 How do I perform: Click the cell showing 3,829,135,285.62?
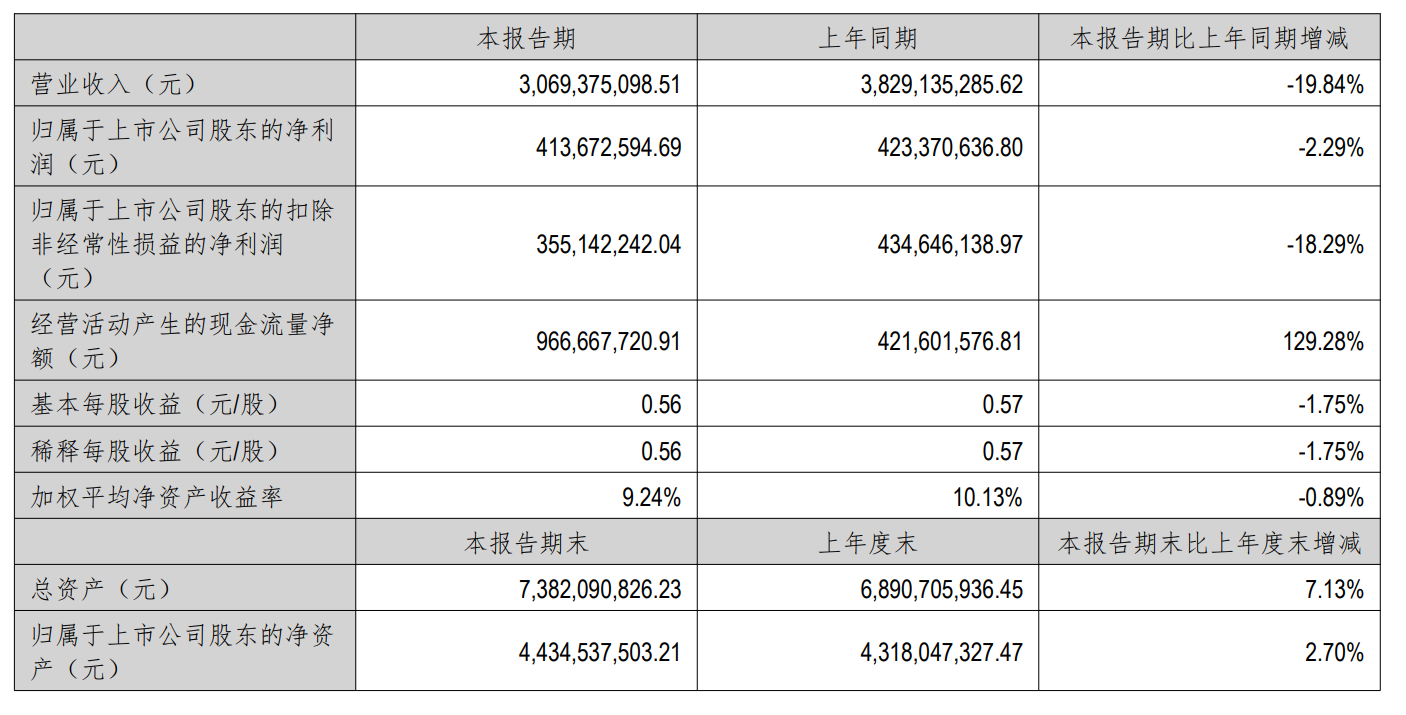pos(942,84)
